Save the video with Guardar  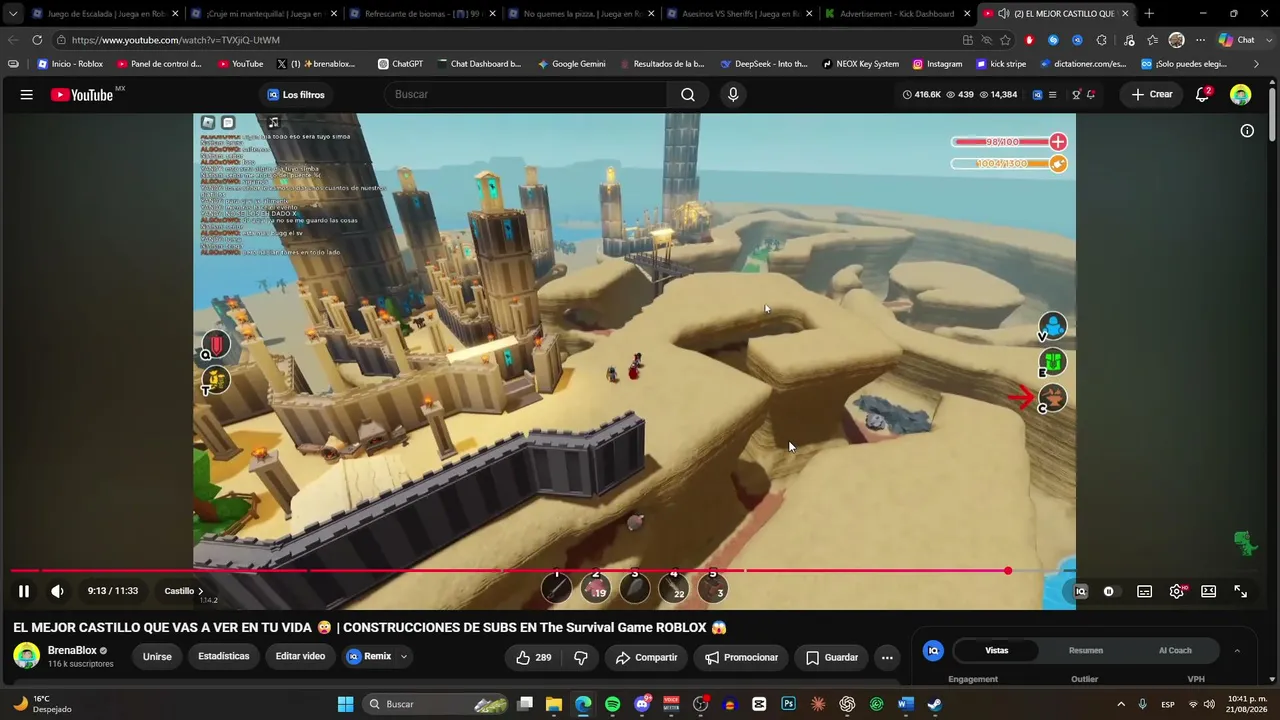[x=832, y=657]
